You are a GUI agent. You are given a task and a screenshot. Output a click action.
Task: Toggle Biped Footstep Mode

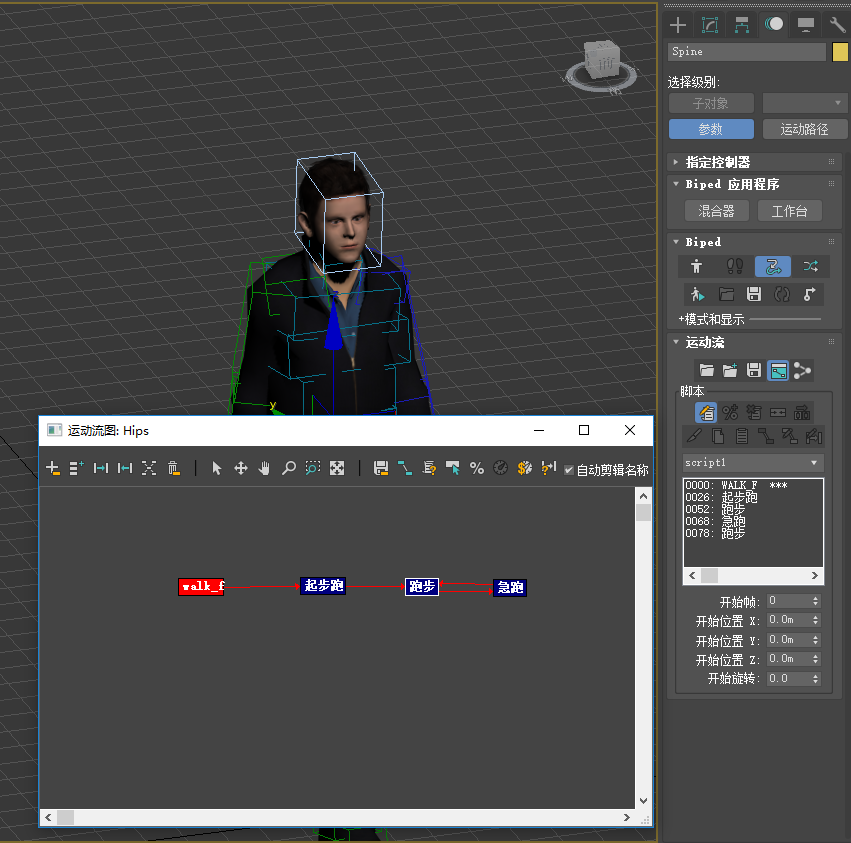tap(734, 267)
